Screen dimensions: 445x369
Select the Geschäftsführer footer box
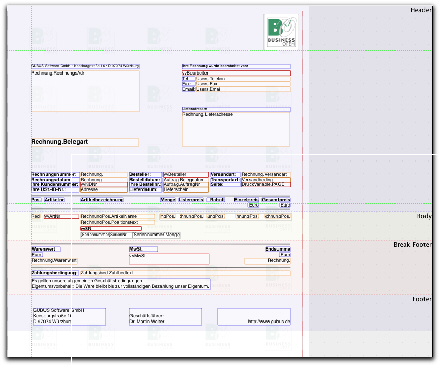(165, 317)
